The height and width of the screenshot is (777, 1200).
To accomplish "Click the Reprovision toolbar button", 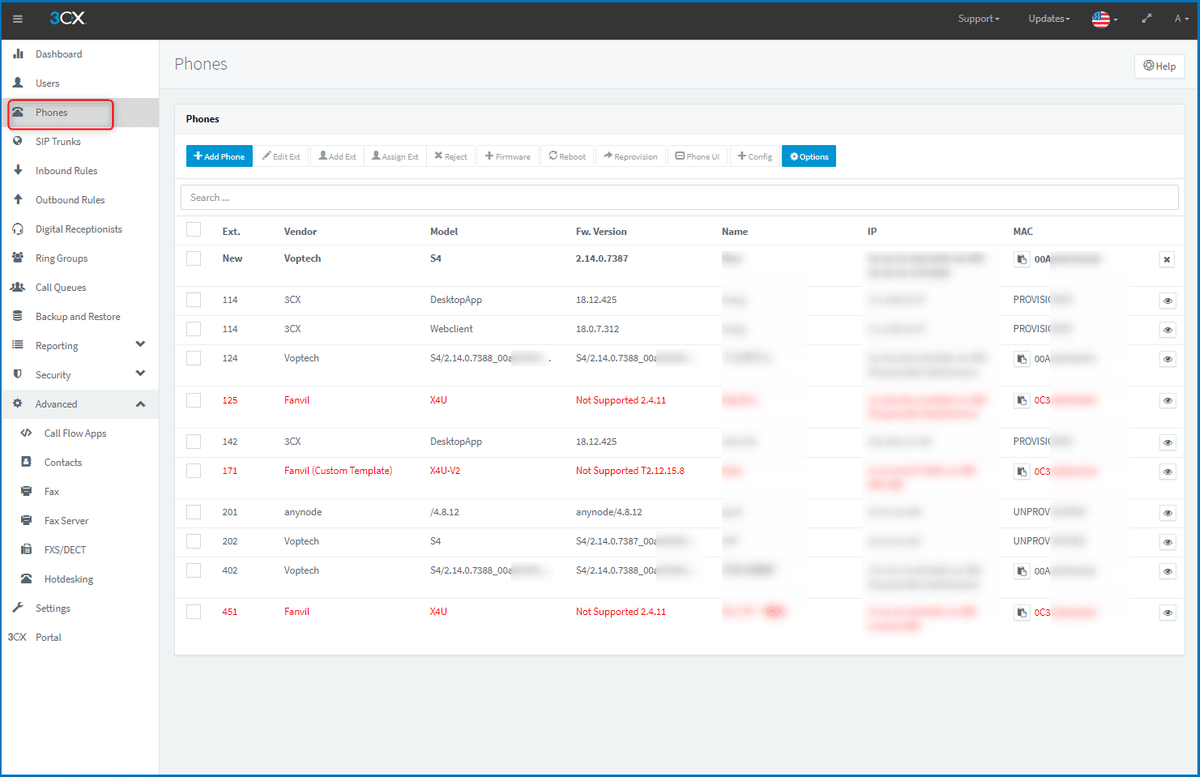I will click(x=630, y=156).
